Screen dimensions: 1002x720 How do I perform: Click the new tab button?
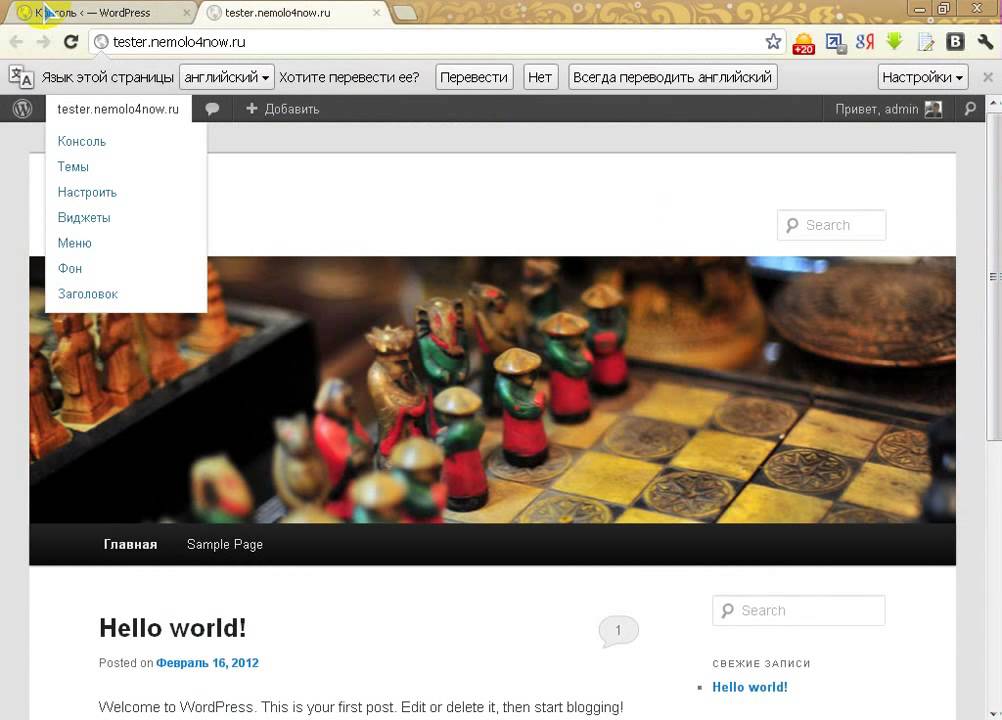pos(405,13)
